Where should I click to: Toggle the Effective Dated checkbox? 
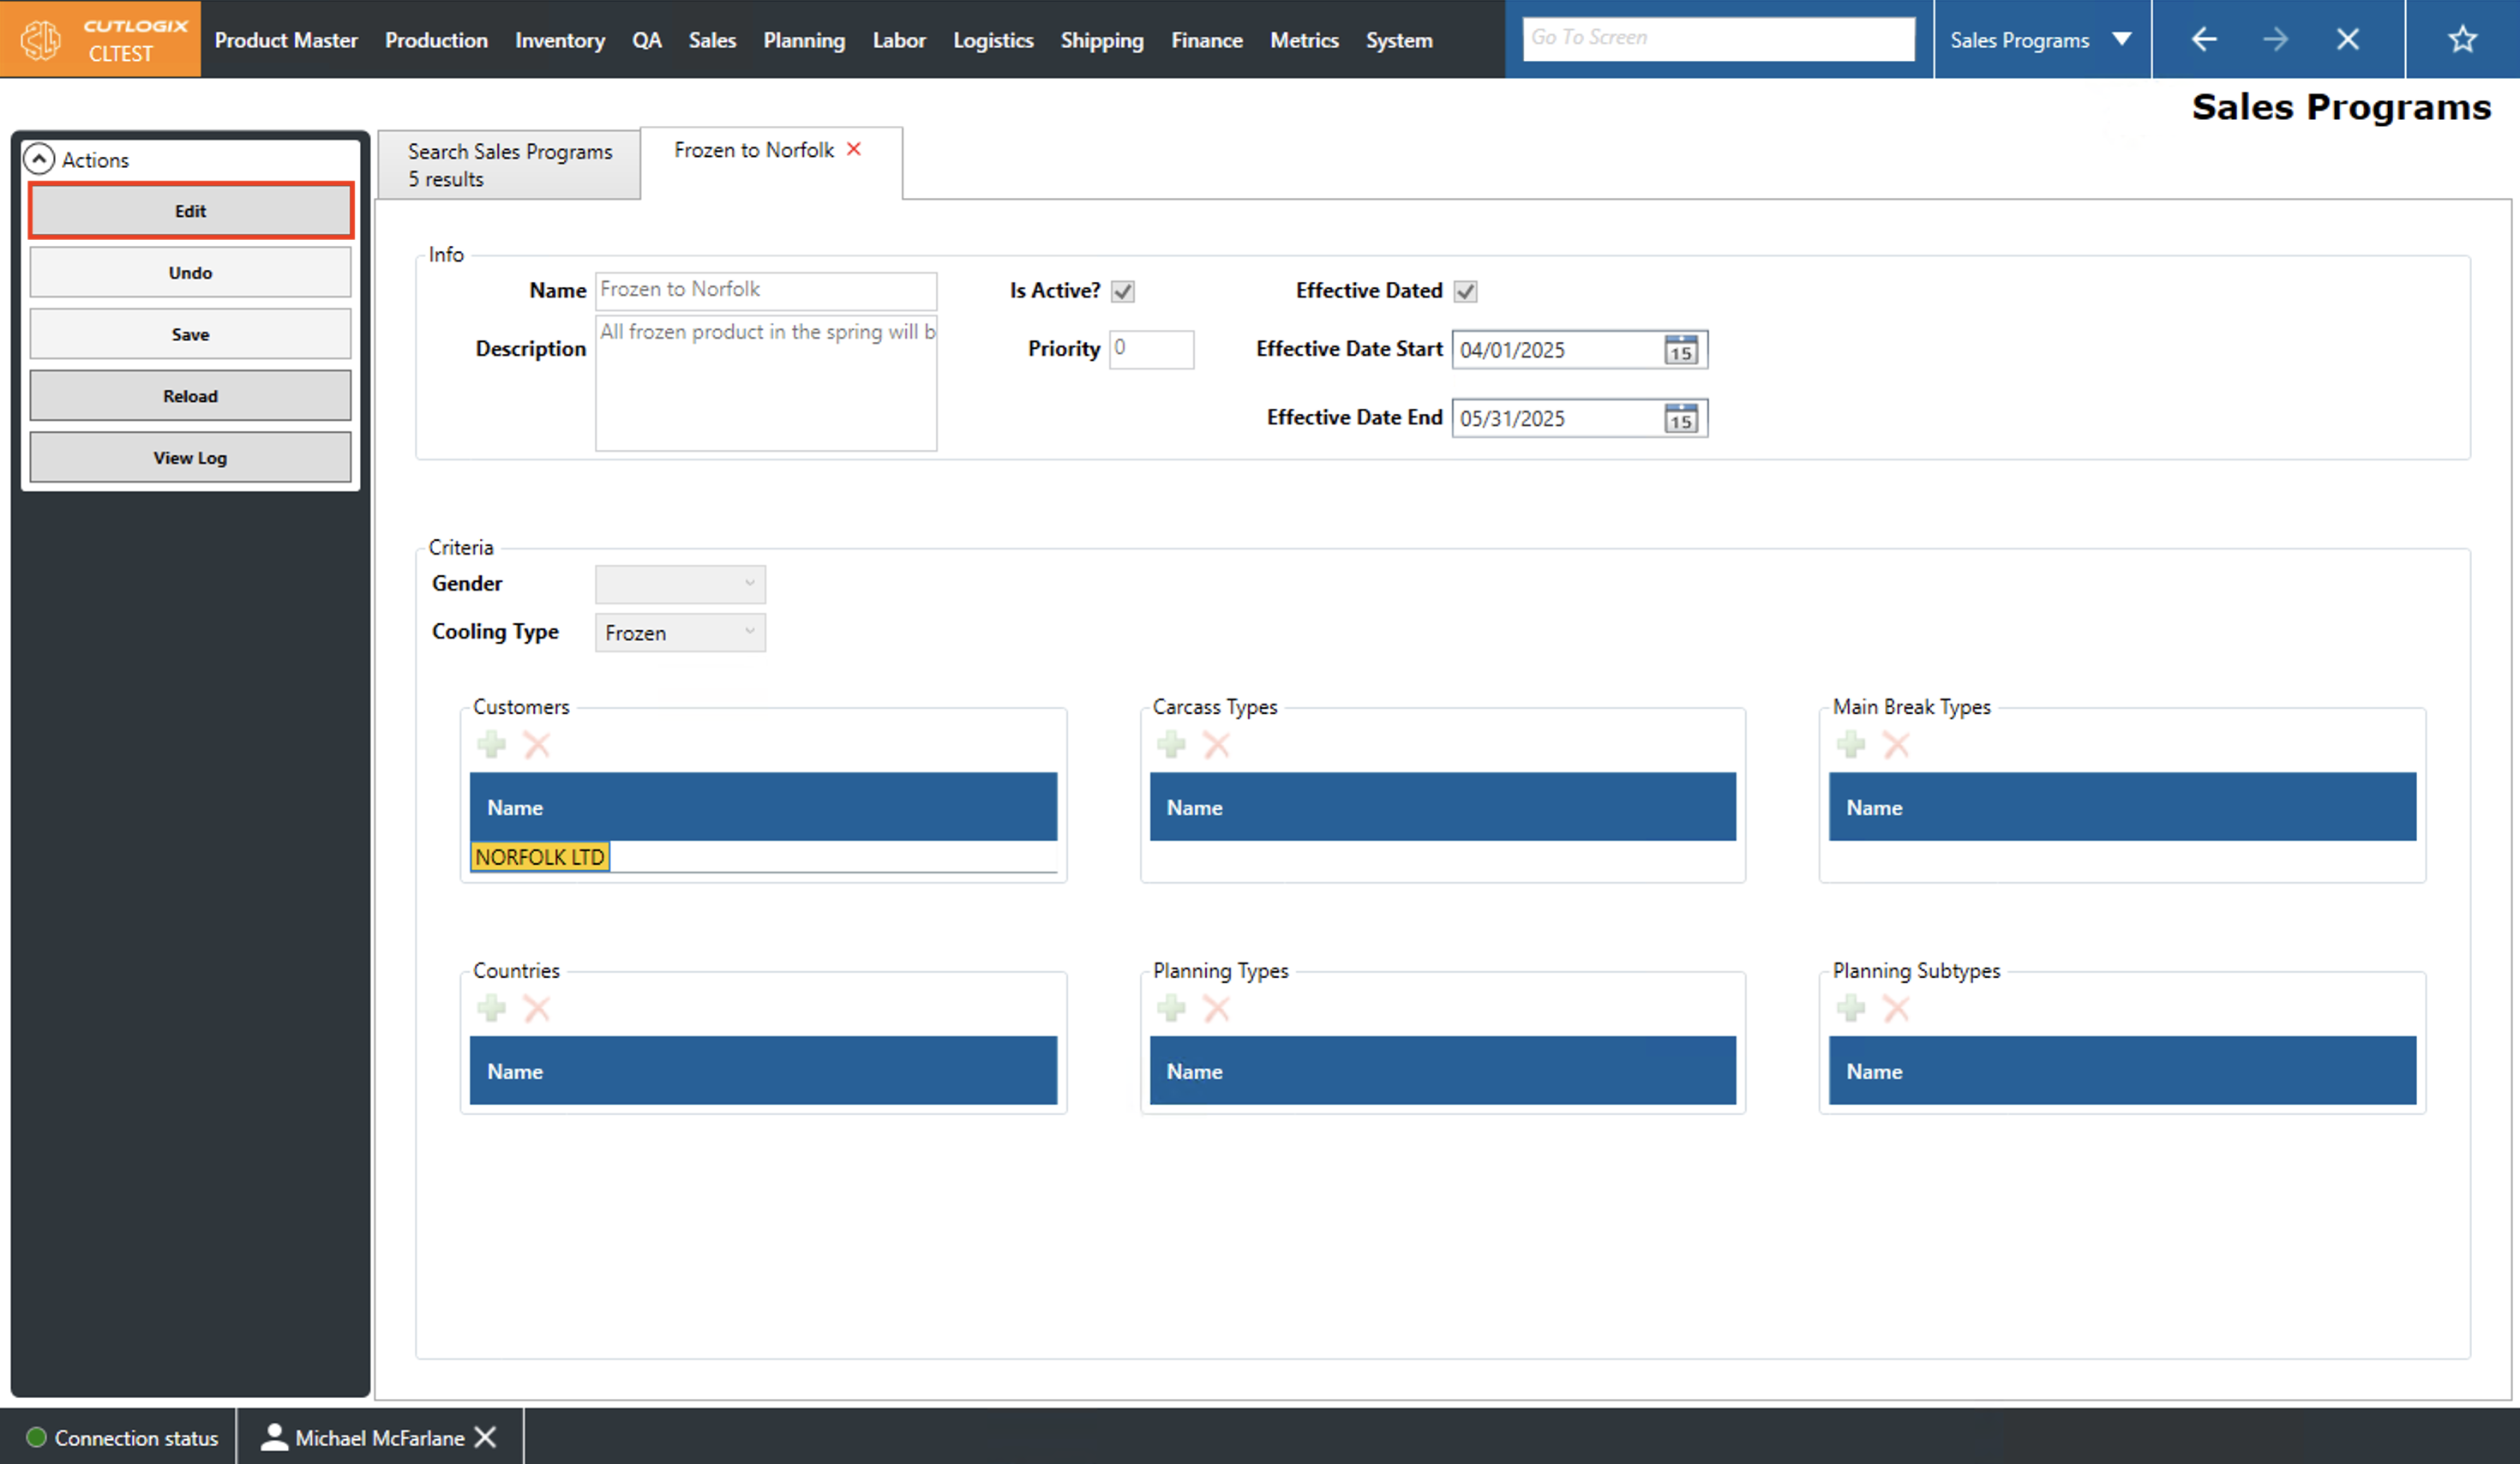pyautogui.click(x=1465, y=291)
